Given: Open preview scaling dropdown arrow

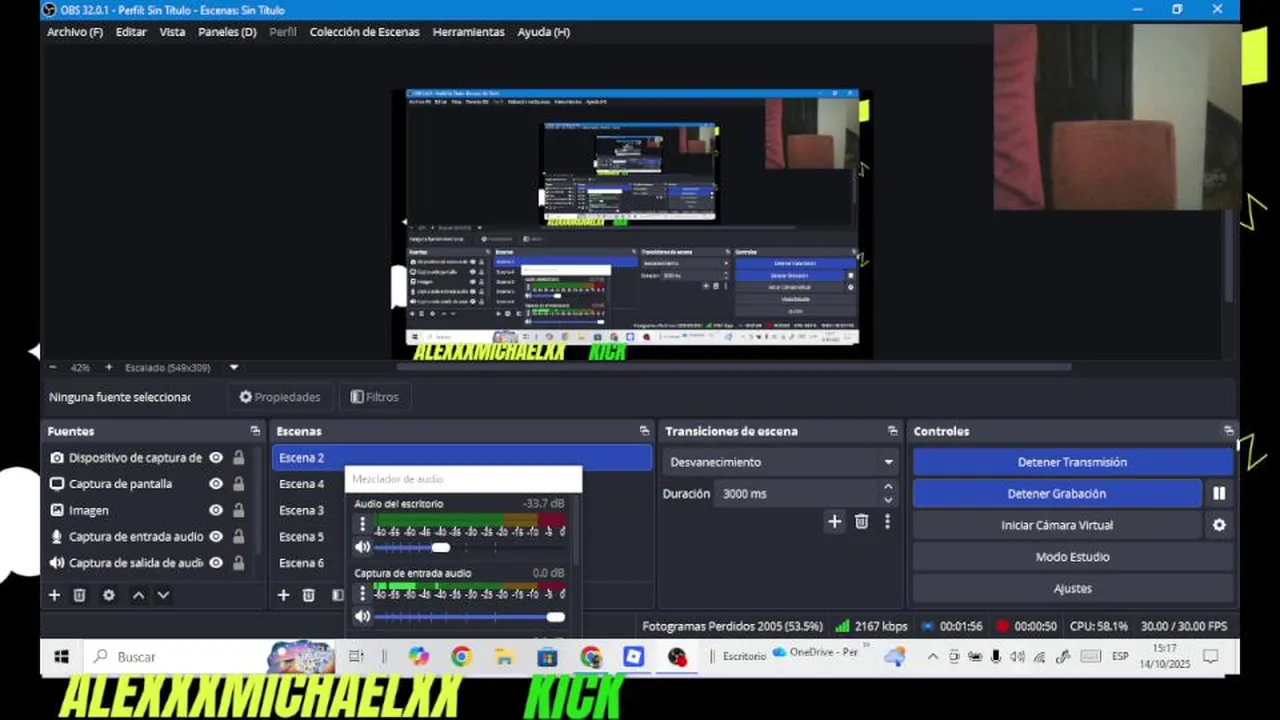Looking at the screenshot, I should point(234,367).
